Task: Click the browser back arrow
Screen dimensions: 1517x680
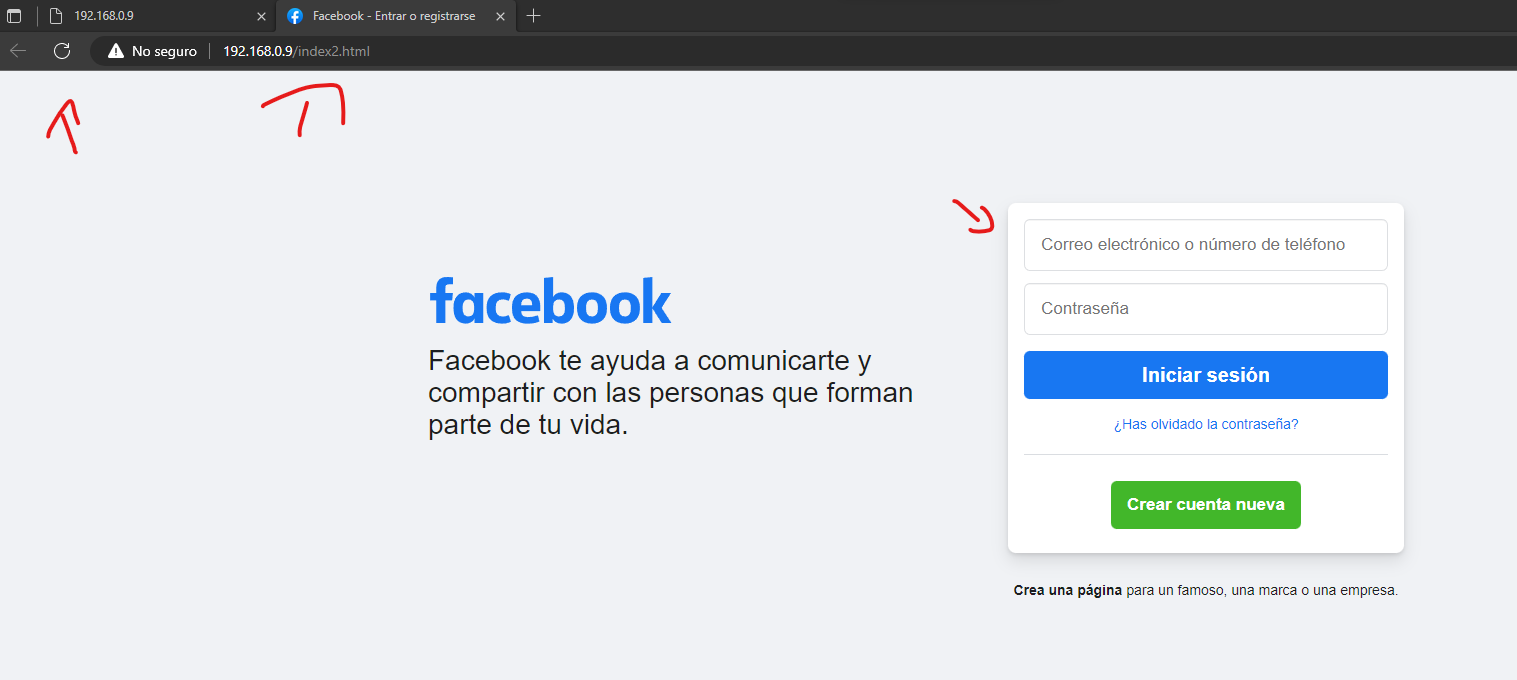Action: click(18, 51)
